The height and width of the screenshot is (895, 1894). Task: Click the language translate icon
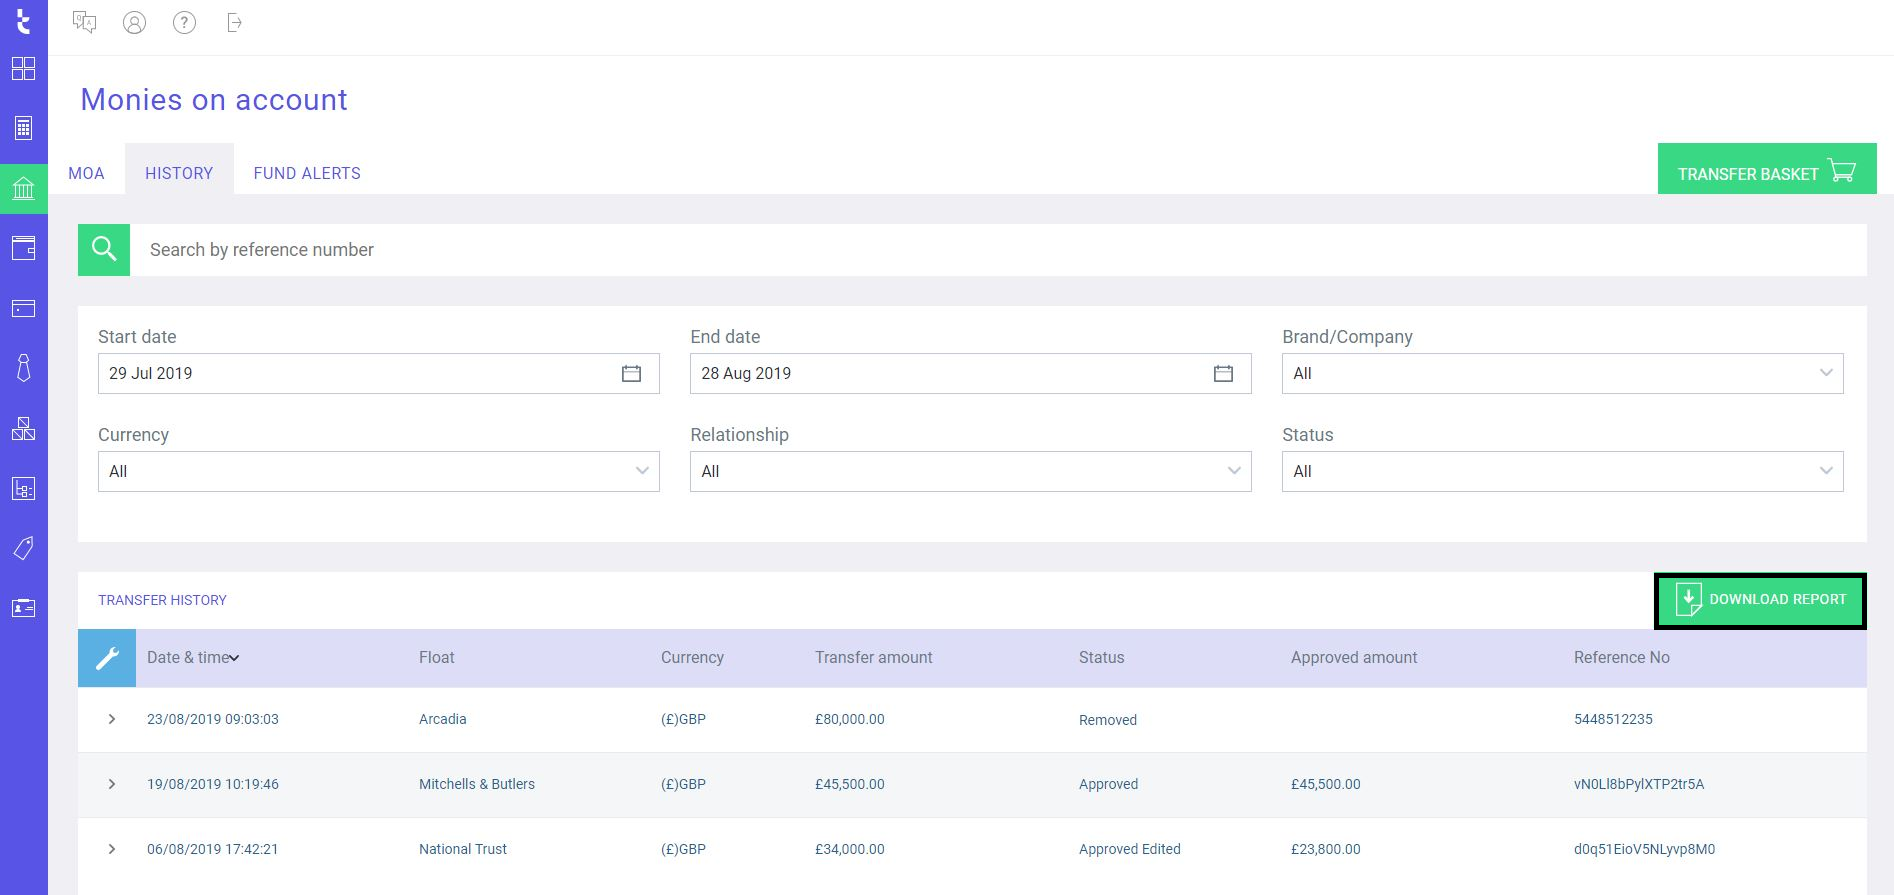click(85, 23)
